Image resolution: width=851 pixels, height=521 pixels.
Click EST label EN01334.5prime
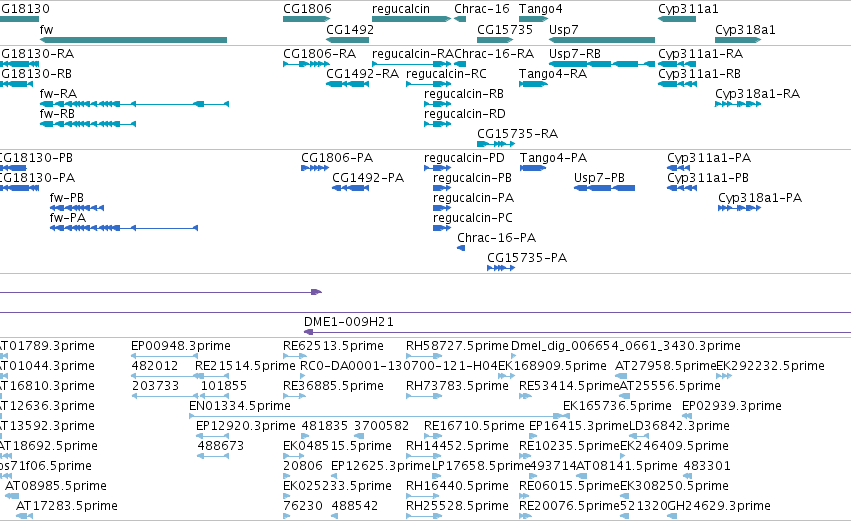click(240, 406)
